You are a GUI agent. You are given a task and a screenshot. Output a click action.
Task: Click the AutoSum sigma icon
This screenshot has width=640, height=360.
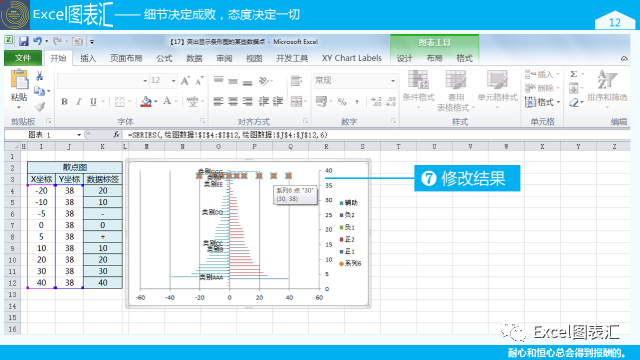click(573, 74)
